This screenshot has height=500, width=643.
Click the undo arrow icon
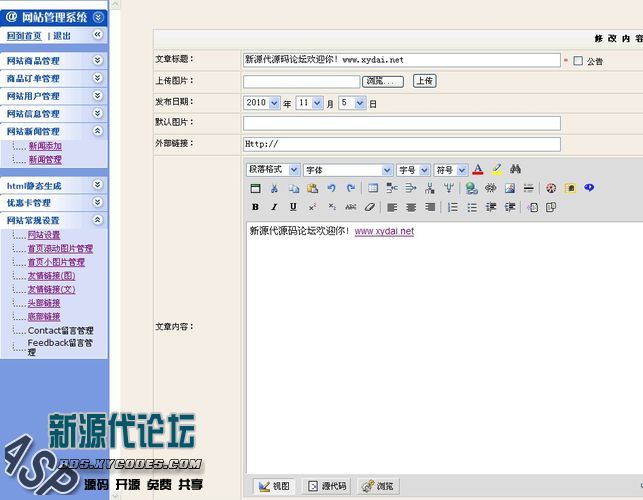click(x=331, y=188)
